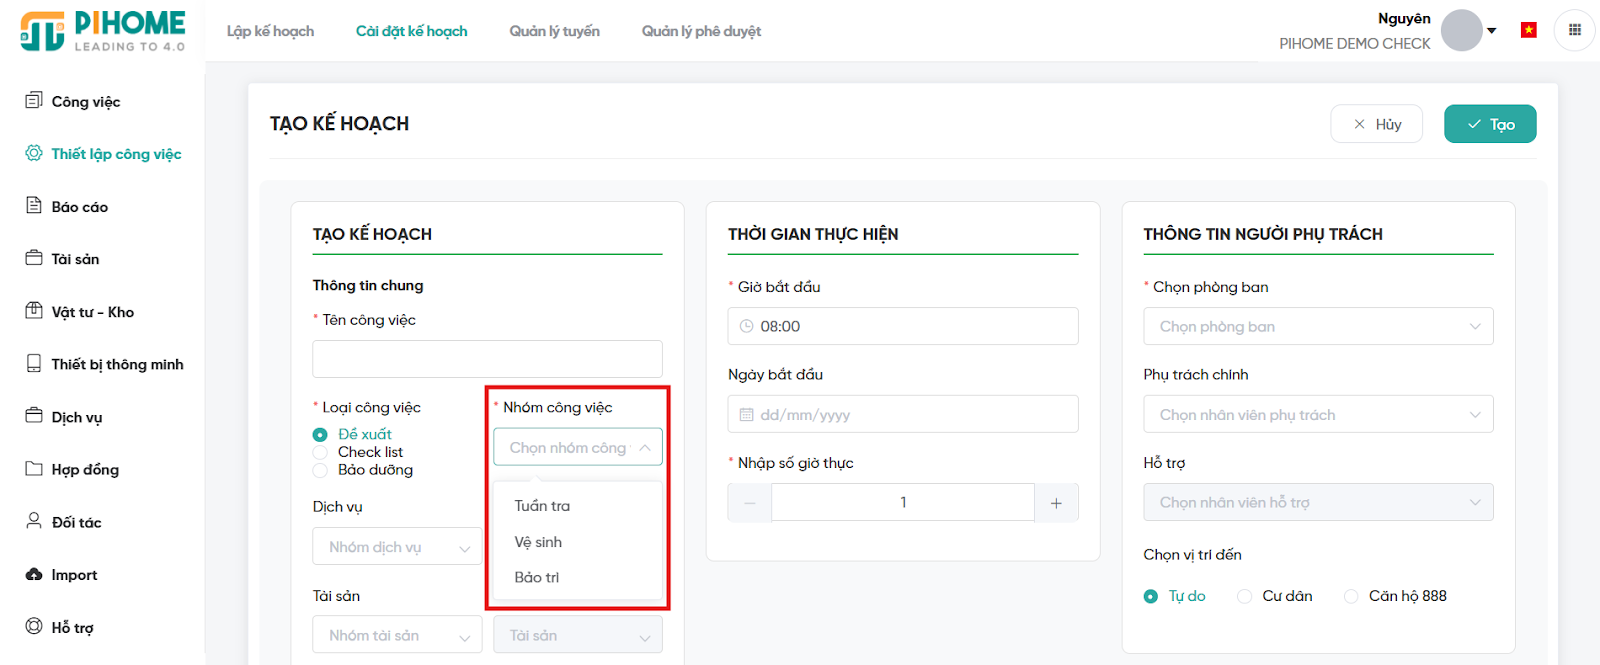Click the Vietnam flag language icon
Image resolution: width=1600 pixels, height=665 pixels.
point(1528,31)
